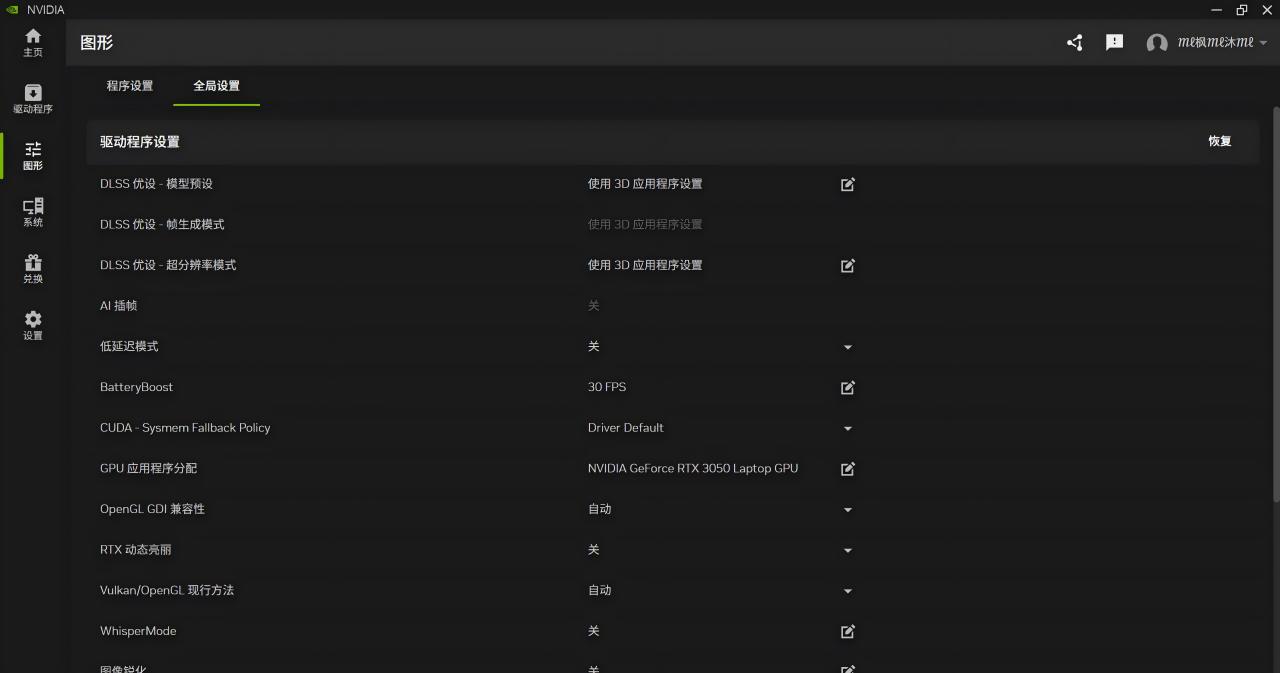Click the 关 value for RTX 动态亮丽

pyautogui.click(x=594, y=550)
